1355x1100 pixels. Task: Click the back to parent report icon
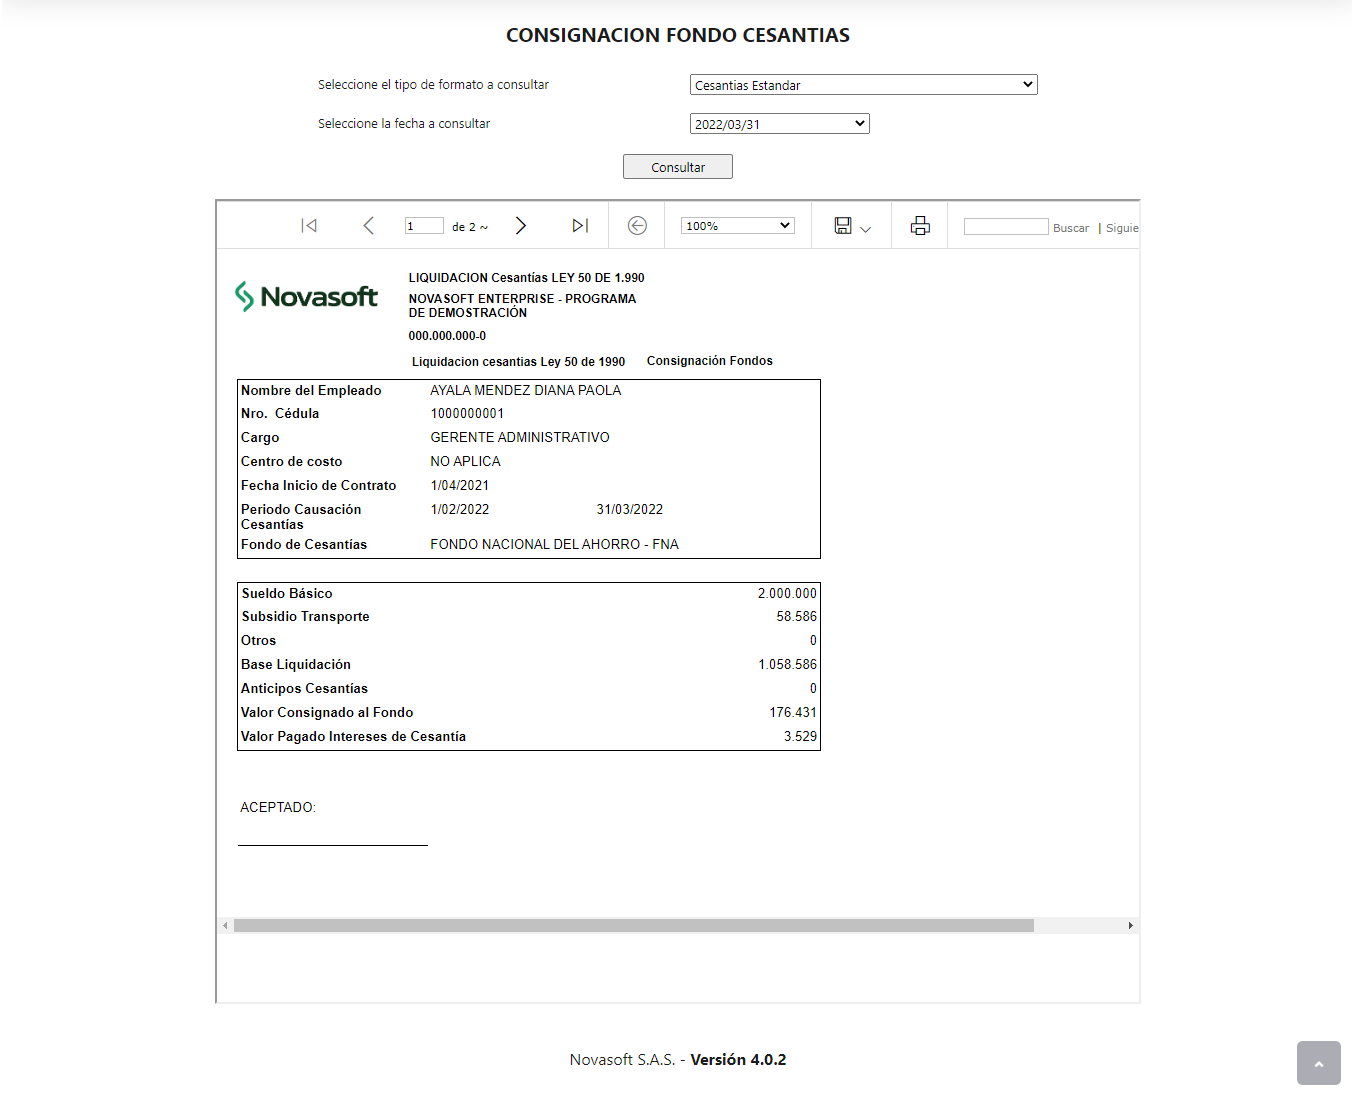637,226
